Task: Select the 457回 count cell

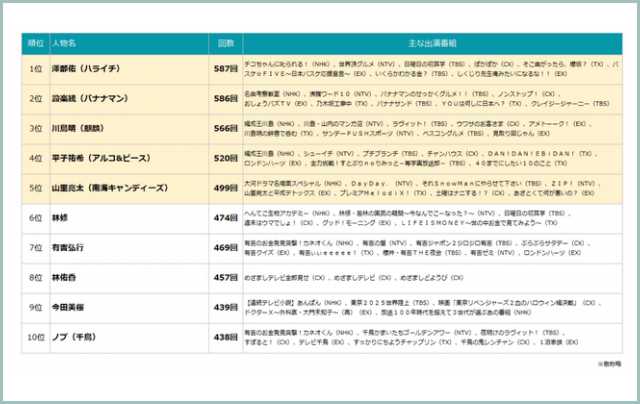Action: pyautogui.click(x=225, y=277)
